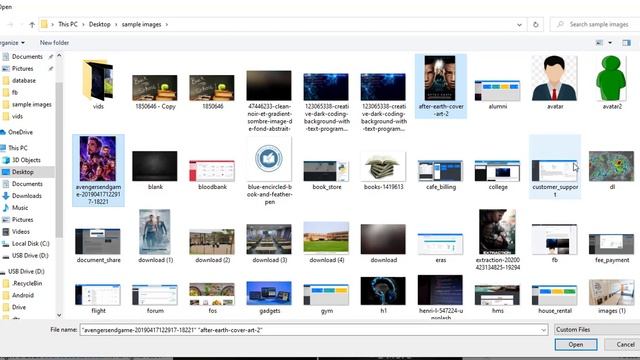Select the avengersendgame poster image
Image resolution: width=640 pixels, height=360 pixels.
point(98,170)
